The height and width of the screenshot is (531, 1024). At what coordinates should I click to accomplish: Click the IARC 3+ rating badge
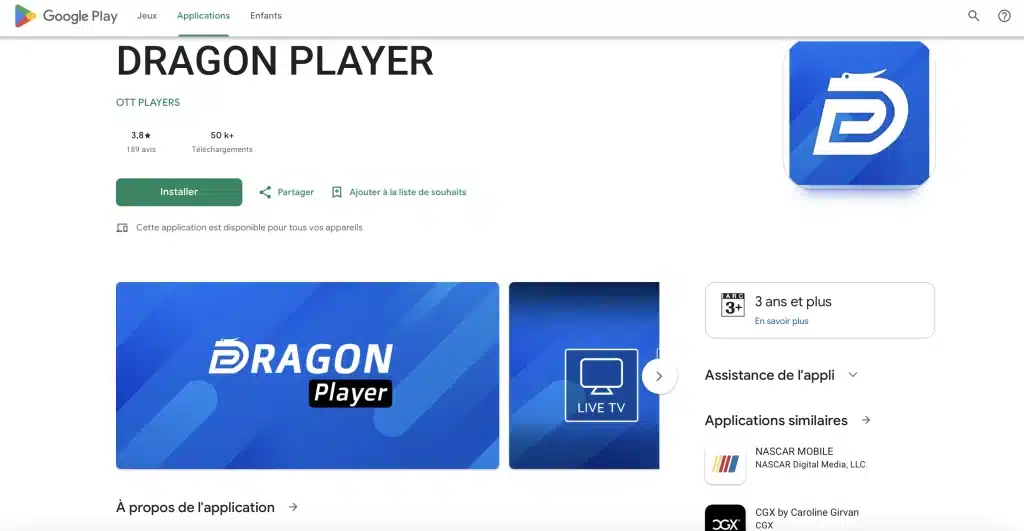(x=733, y=305)
